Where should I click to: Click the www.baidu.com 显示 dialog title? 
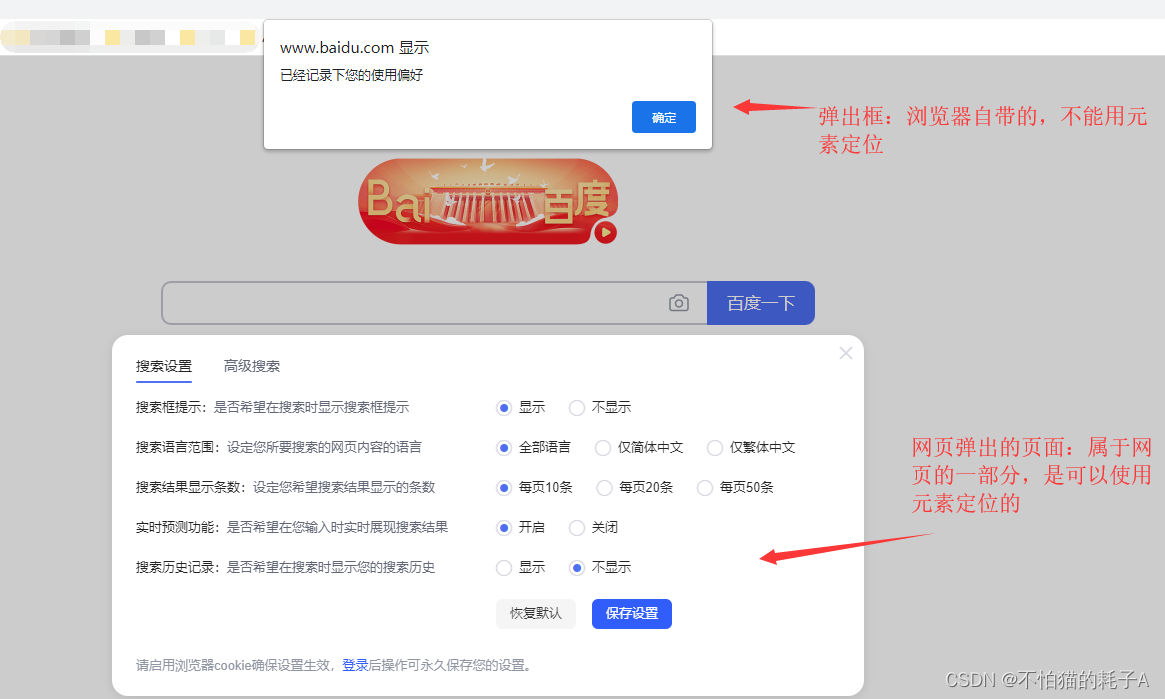point(354,48)
